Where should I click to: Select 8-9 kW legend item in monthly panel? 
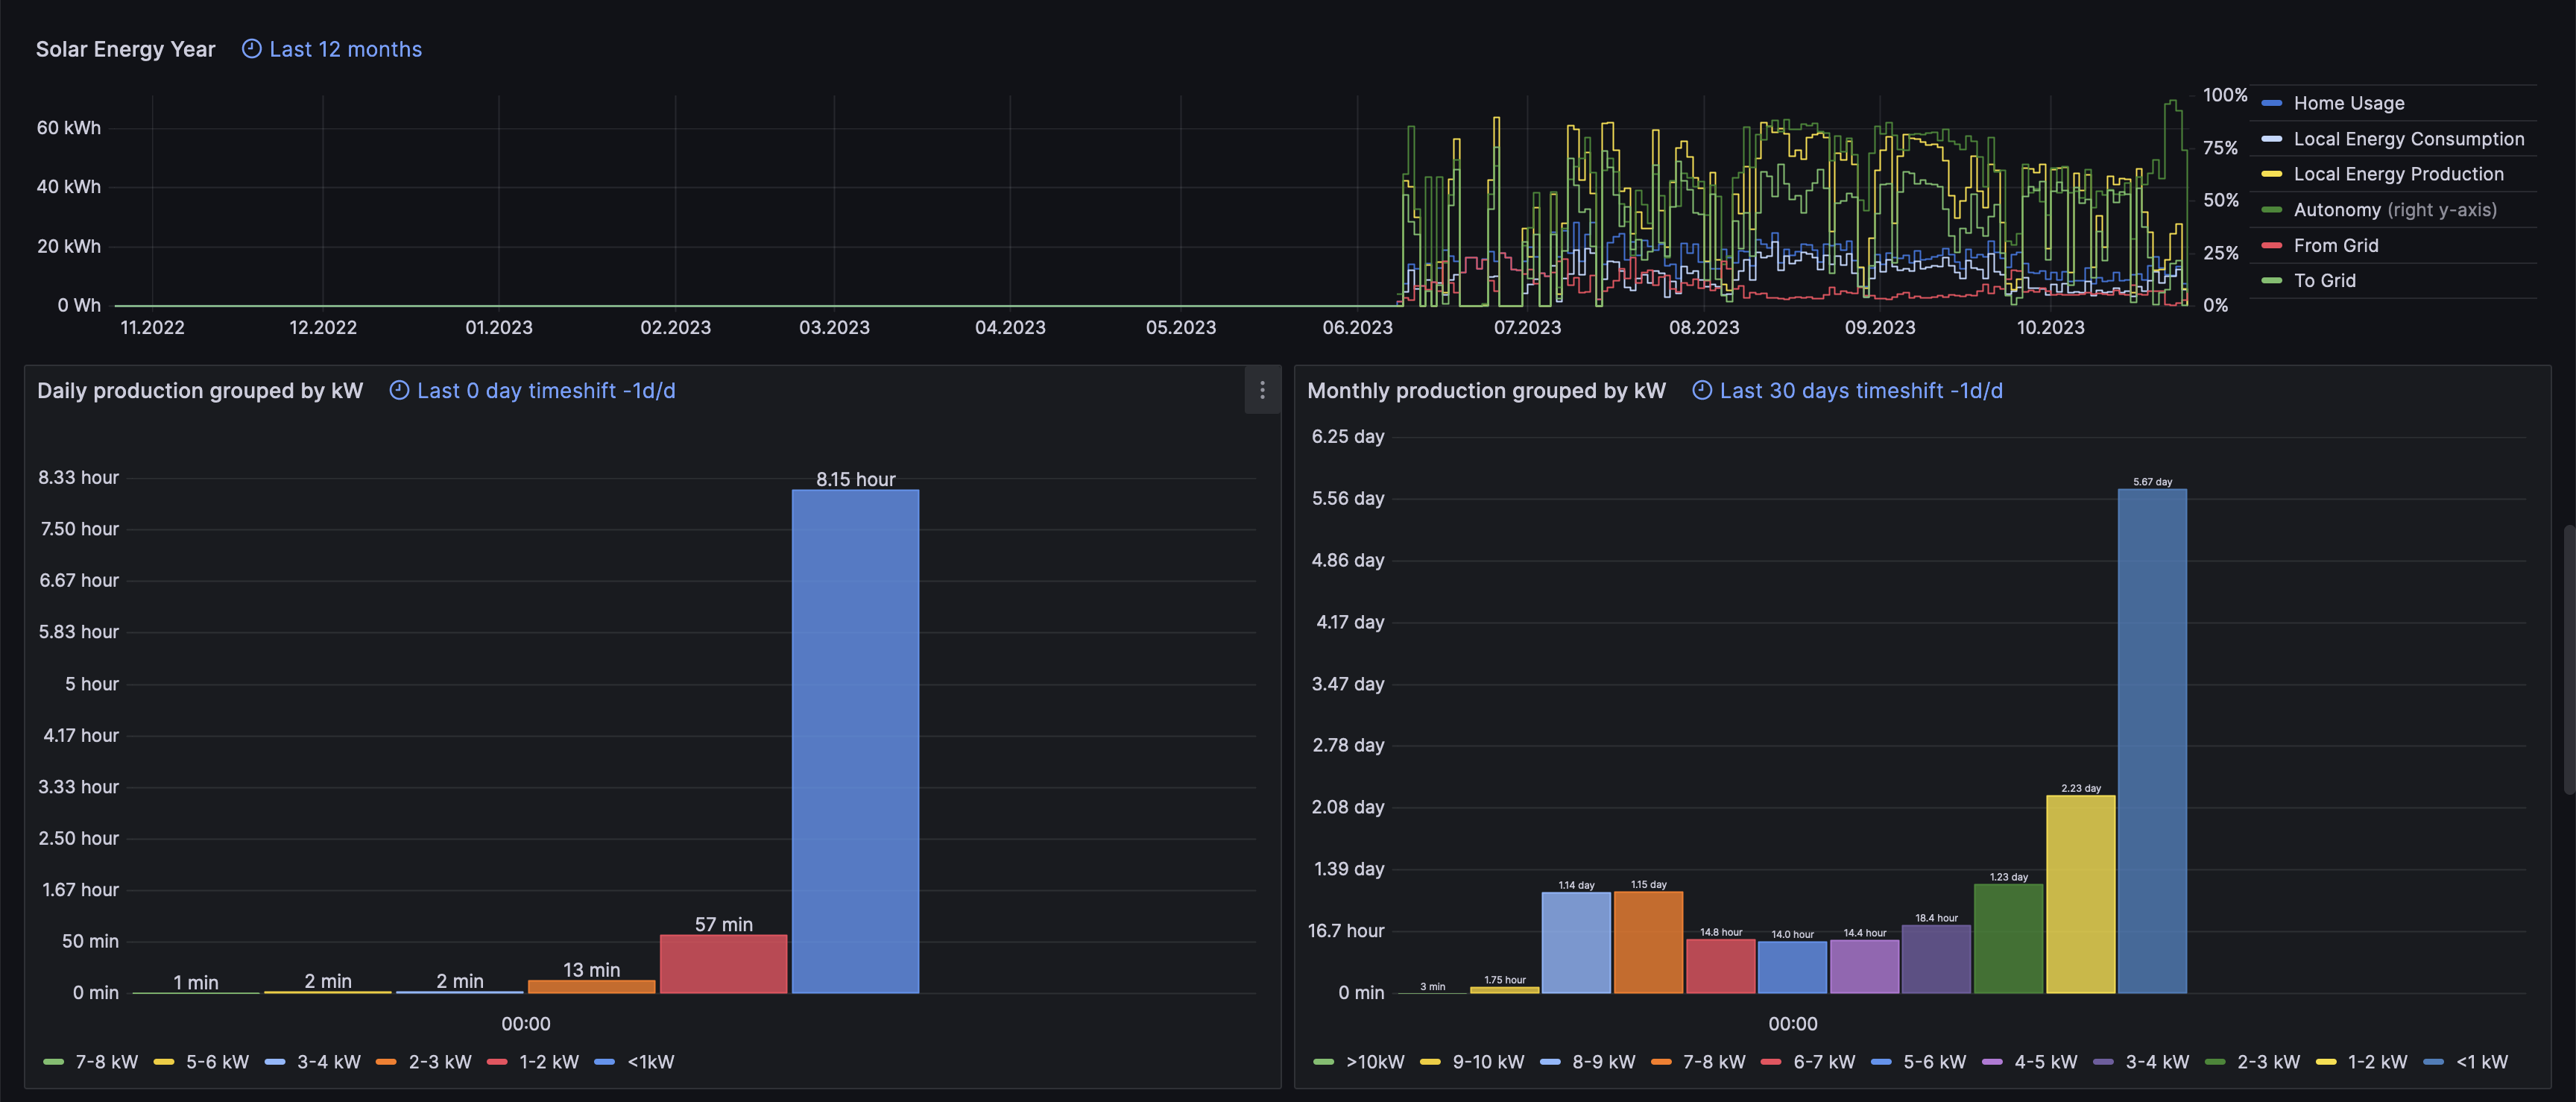point(1603,1062)
